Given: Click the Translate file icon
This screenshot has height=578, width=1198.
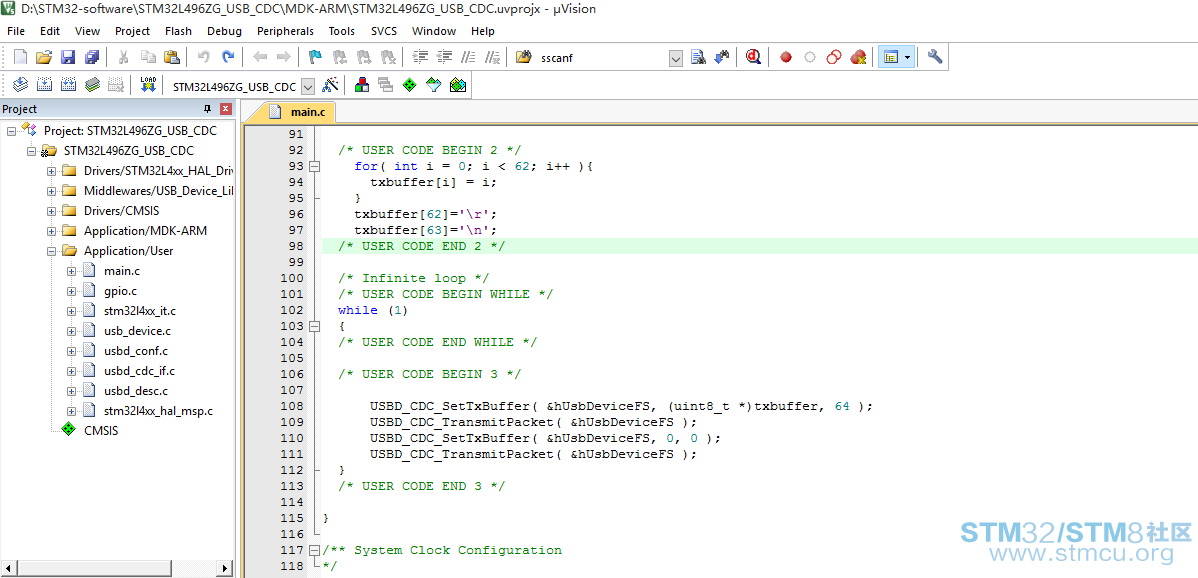Looking at the screenshot, I should [21, 85].
